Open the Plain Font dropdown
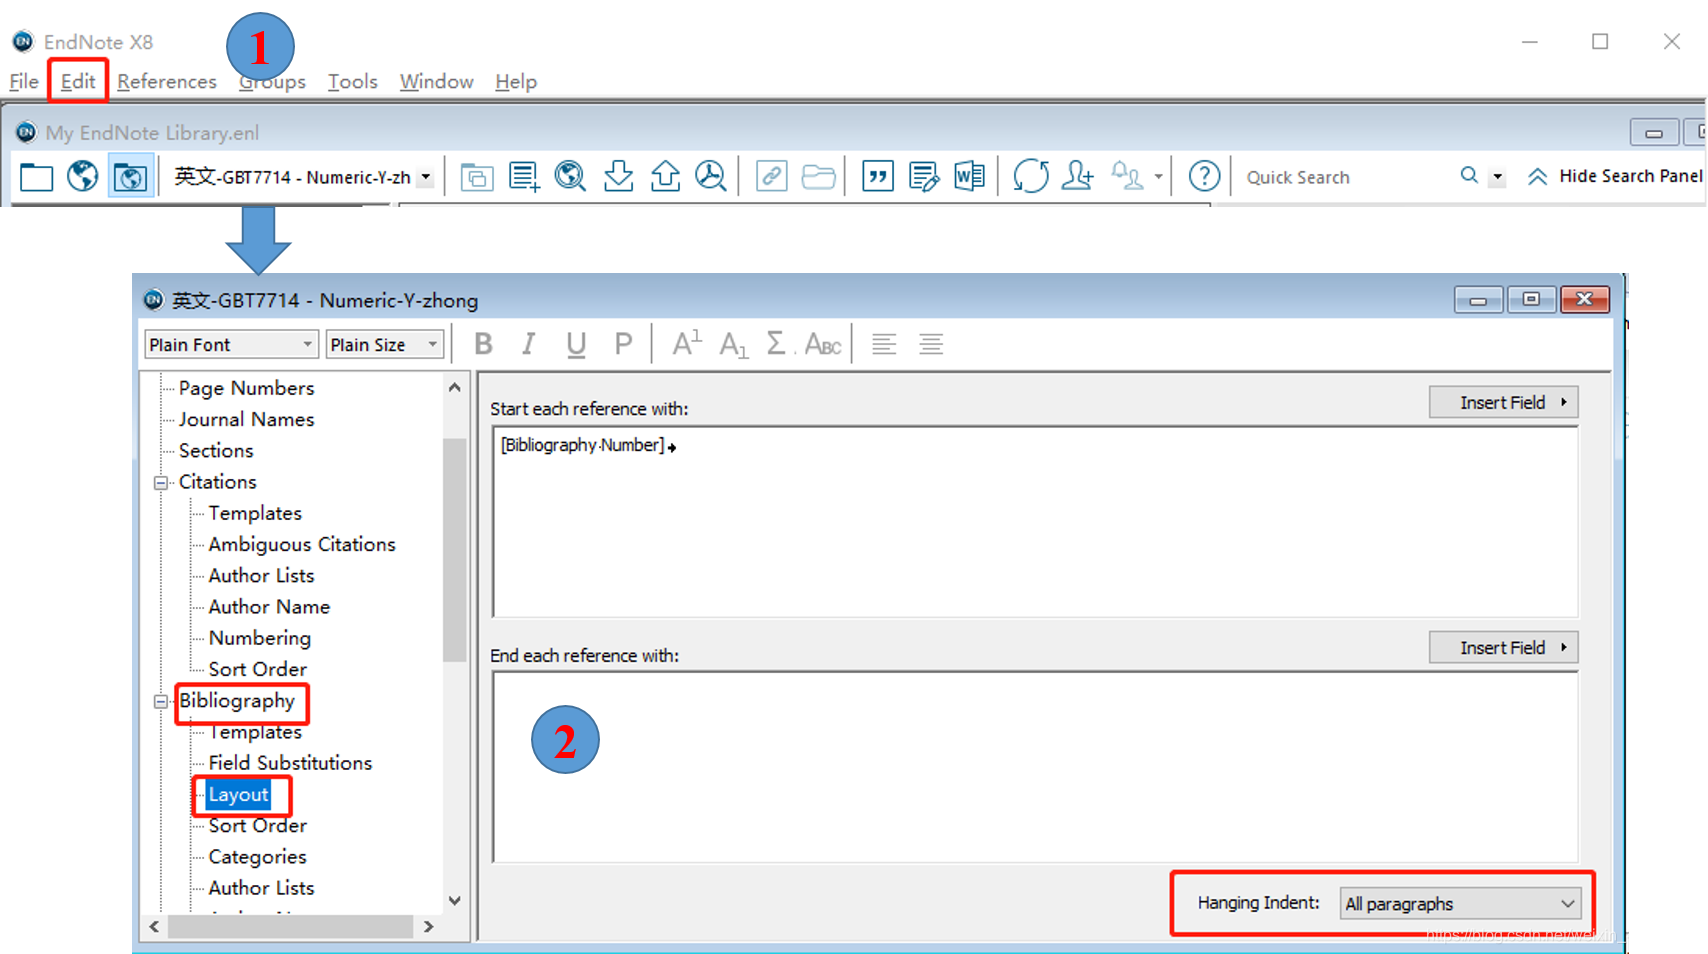Viewport: 1708px width, 954px height. [231, 345]
